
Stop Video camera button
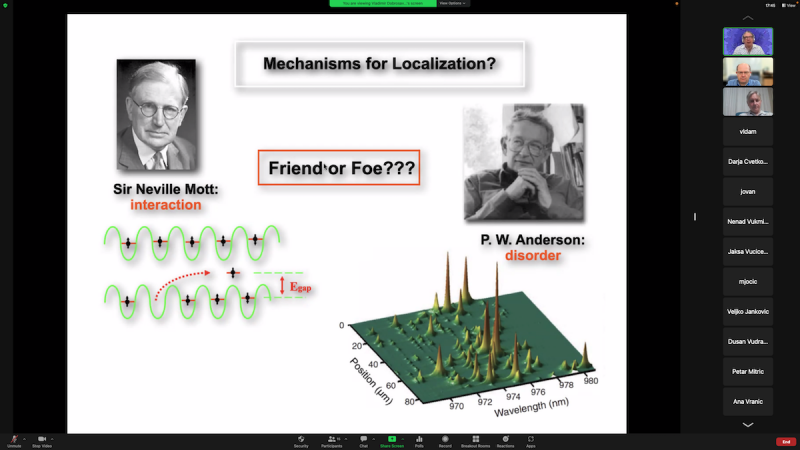tap(42, 440)
